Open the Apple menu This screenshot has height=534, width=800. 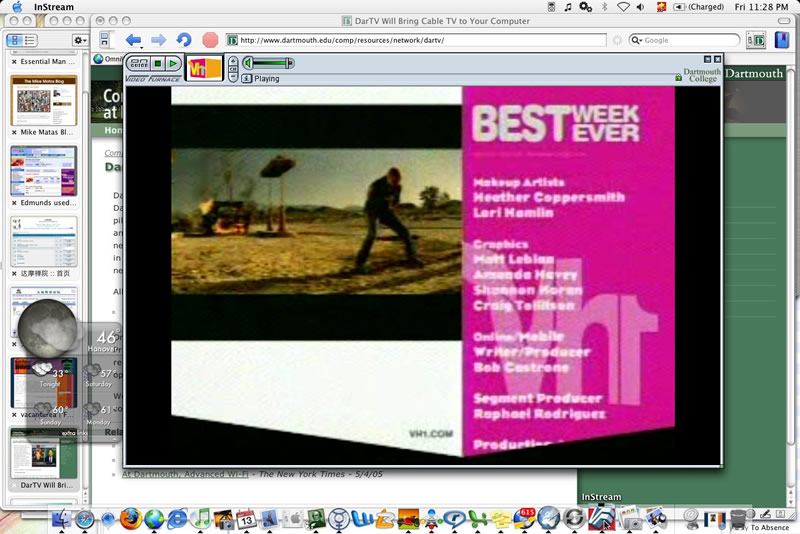point(17,7)
